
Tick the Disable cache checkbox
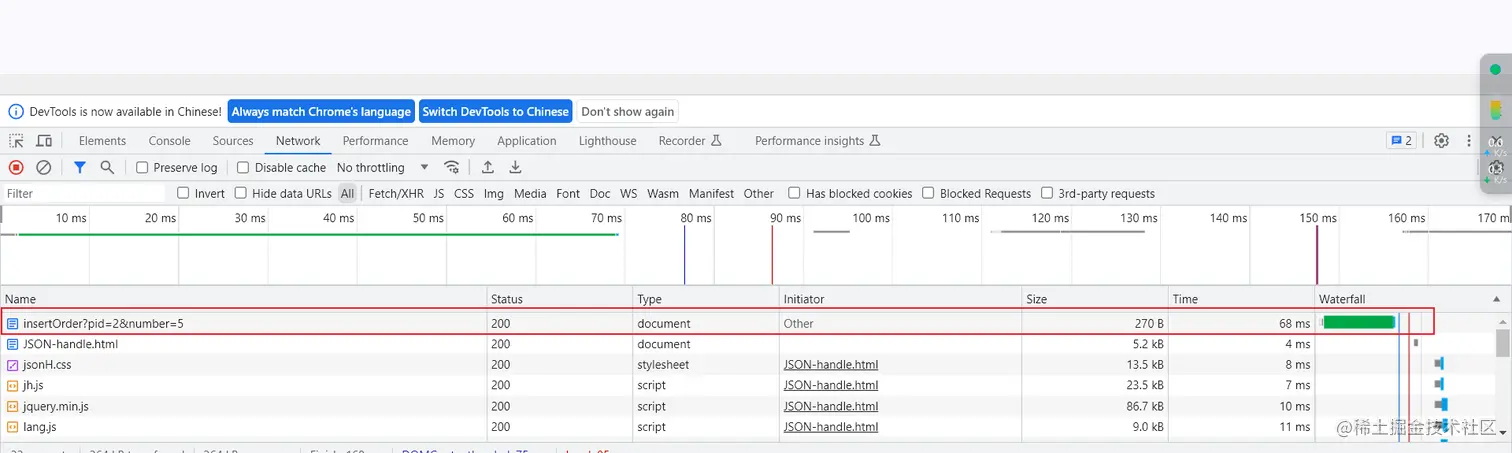[243, 168]
